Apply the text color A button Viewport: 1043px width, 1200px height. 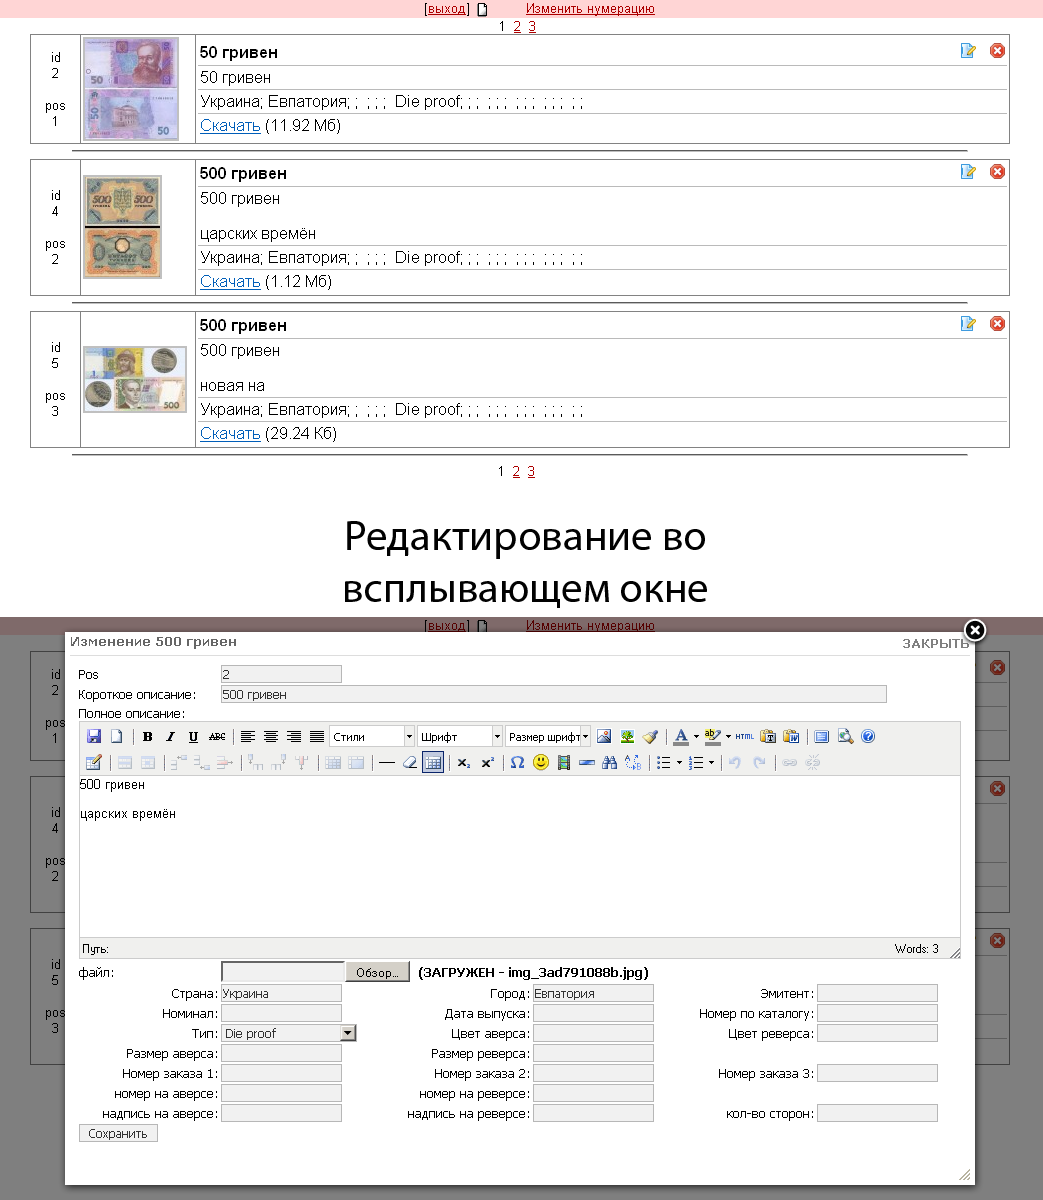point(681,737)
